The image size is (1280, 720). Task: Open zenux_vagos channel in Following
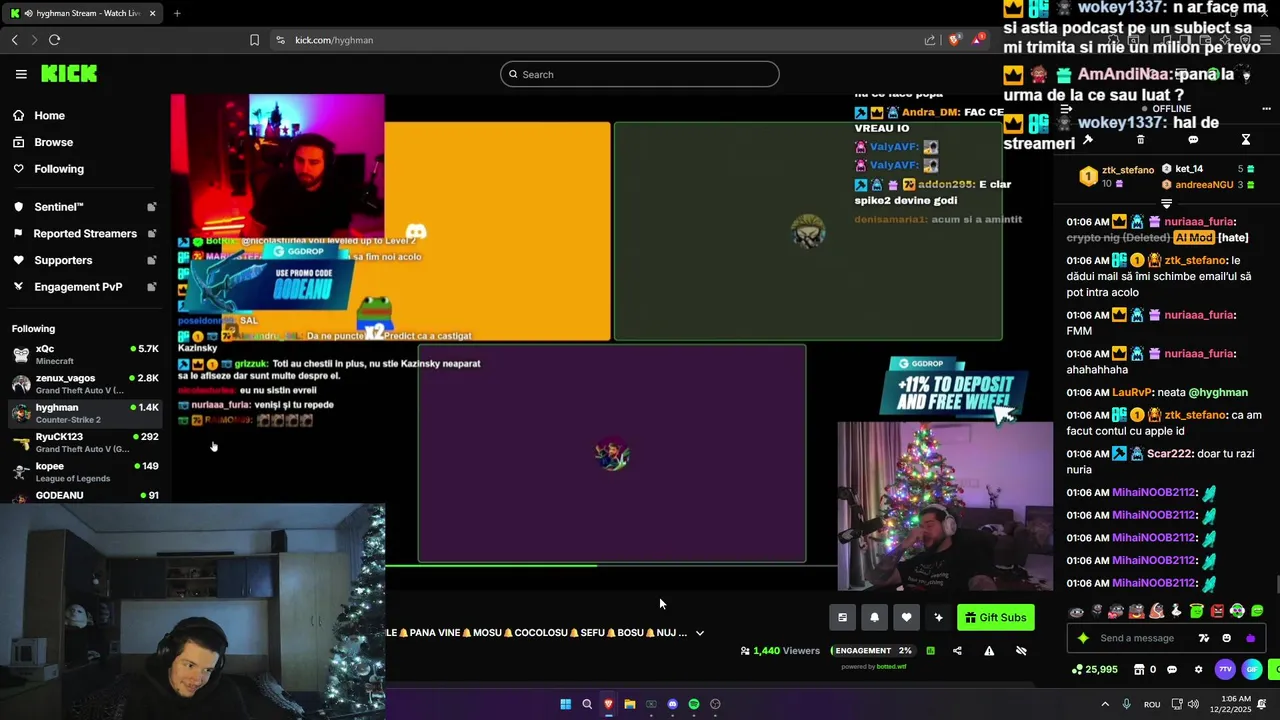(x=85, y=383)
